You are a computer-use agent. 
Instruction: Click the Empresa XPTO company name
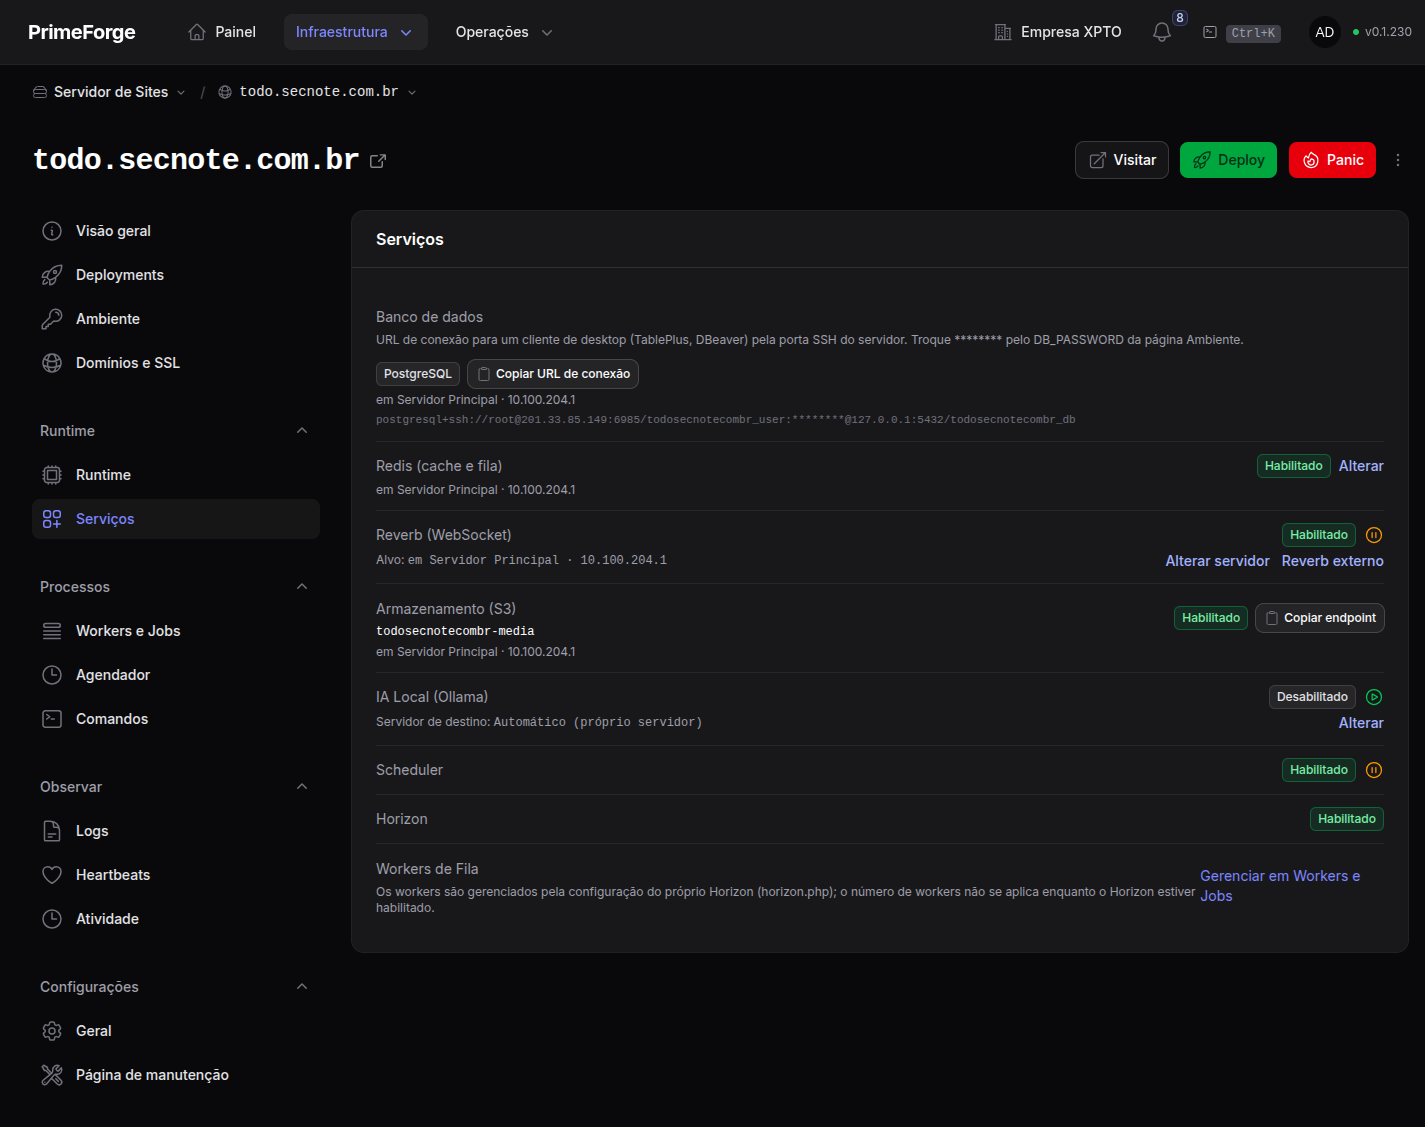click(x=1071, y=32)
